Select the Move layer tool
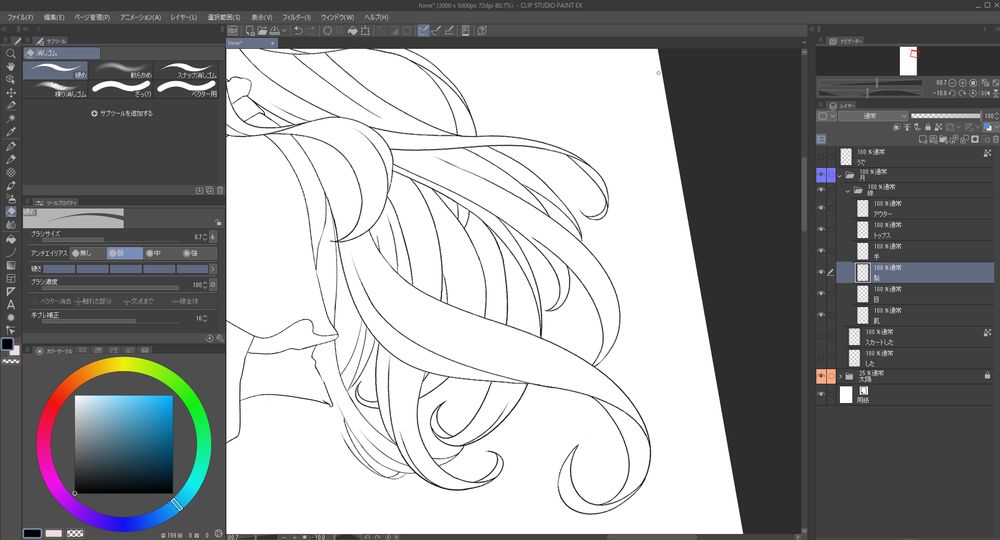 click(10, 92)
